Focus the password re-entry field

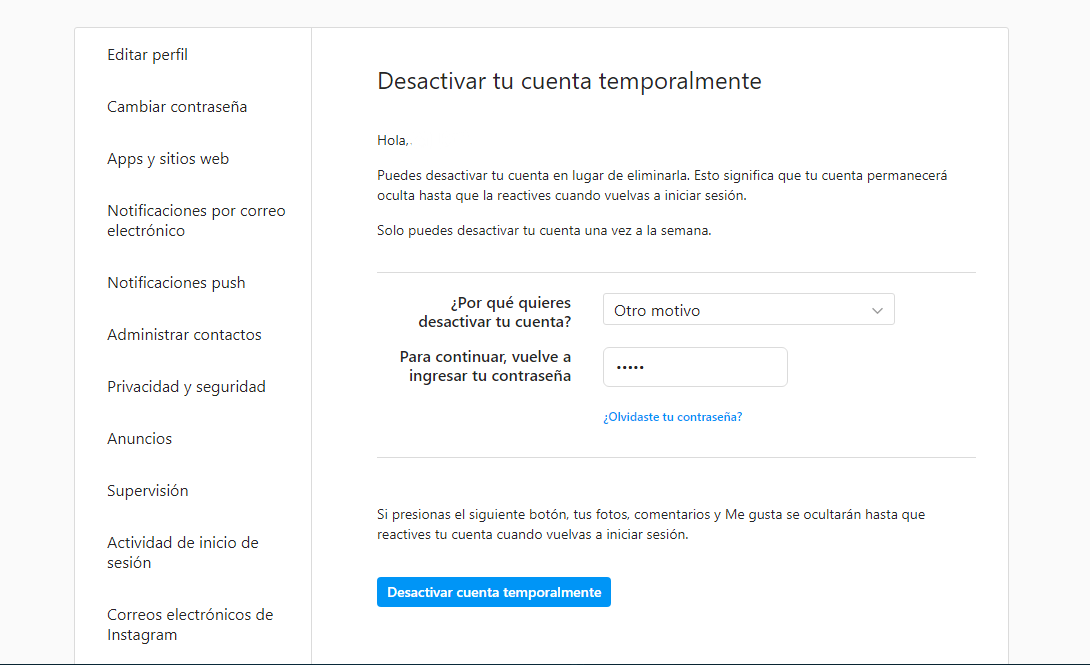695,367
